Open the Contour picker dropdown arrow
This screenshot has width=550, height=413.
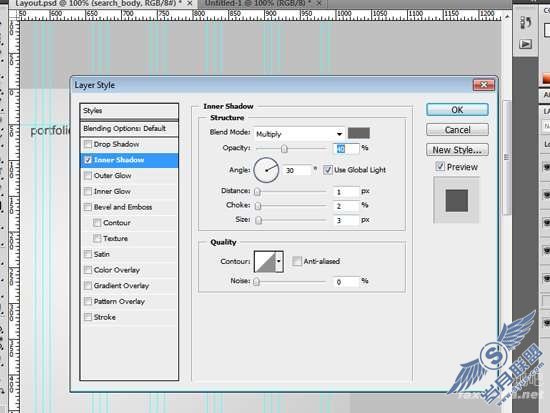tap(279, 261)
